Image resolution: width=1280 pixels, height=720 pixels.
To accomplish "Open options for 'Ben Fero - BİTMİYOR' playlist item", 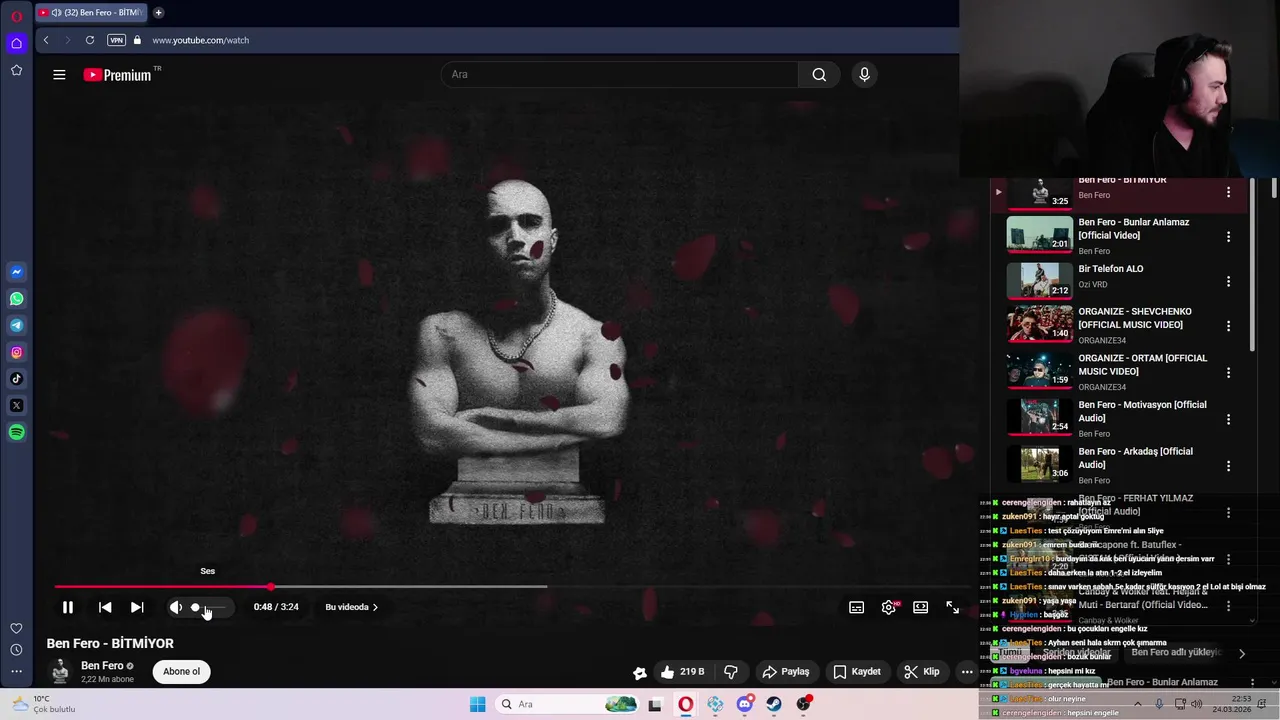I will tap(1228, 192).
